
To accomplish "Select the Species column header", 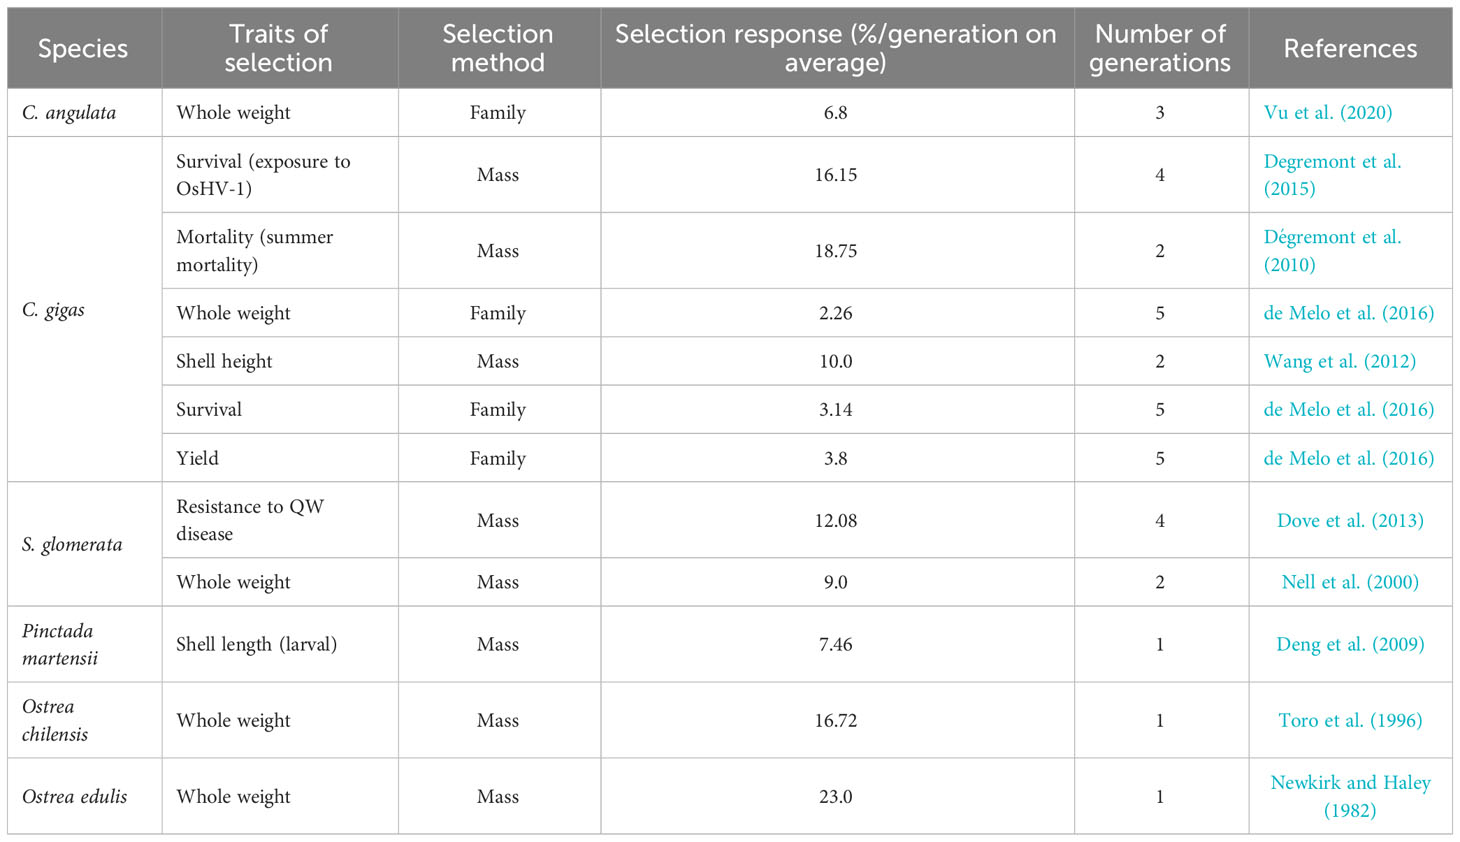I will [x=83, y=48].
